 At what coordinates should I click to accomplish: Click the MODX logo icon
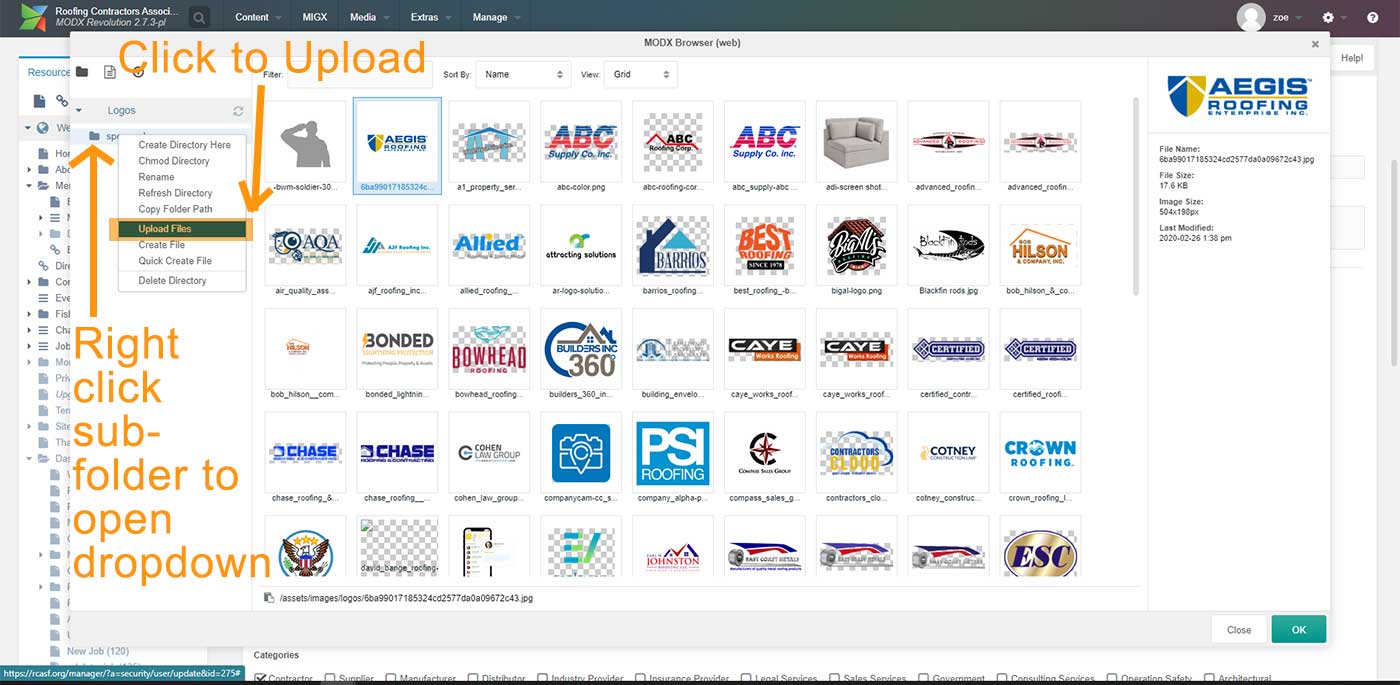coord(34,17)
